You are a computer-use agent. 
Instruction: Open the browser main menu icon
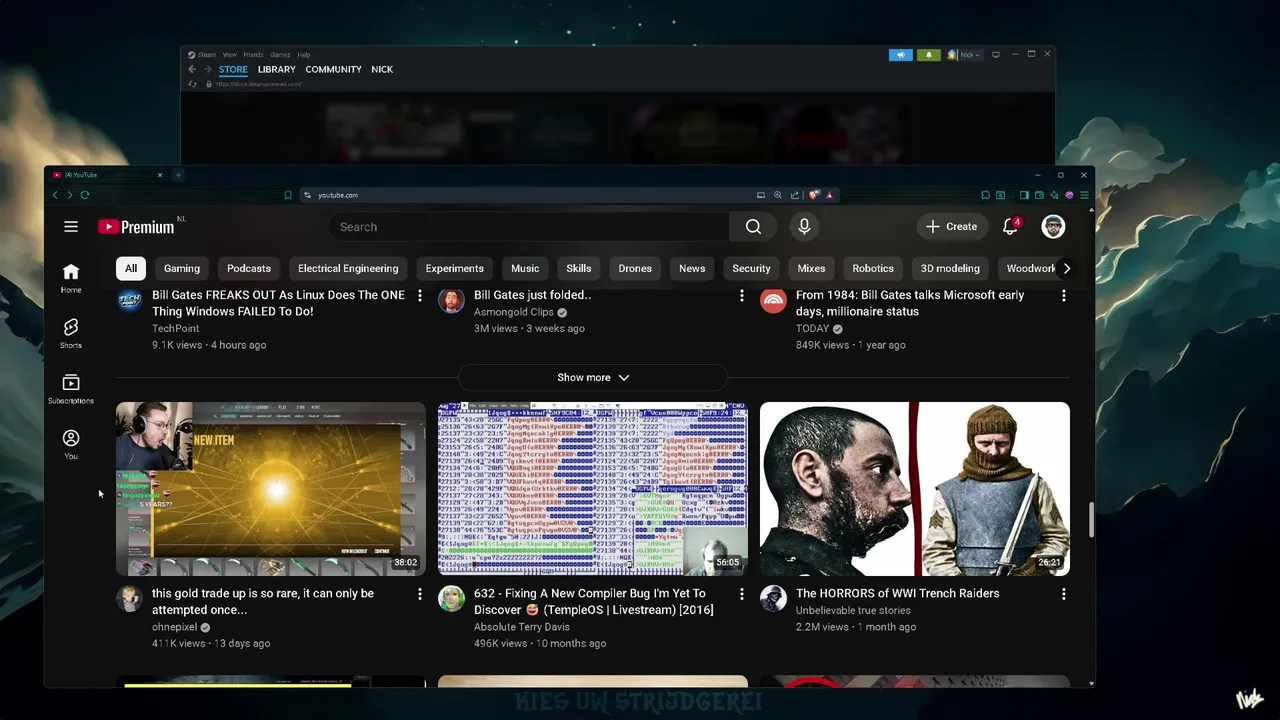pos(1084,195)
